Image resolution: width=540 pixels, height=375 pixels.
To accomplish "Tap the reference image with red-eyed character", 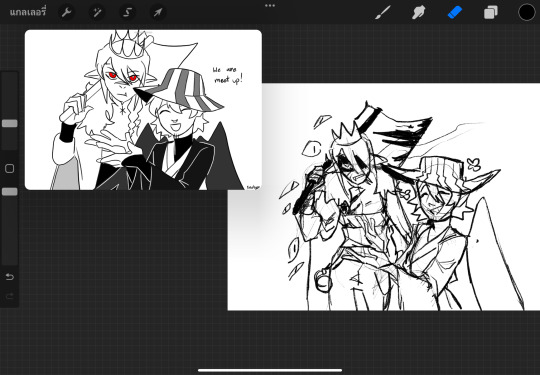I will [143, 110].
